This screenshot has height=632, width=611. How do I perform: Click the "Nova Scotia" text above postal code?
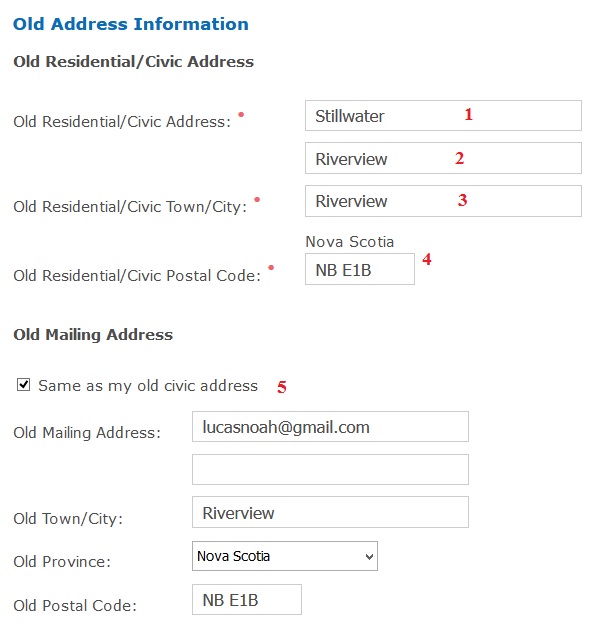click(349, 242)
